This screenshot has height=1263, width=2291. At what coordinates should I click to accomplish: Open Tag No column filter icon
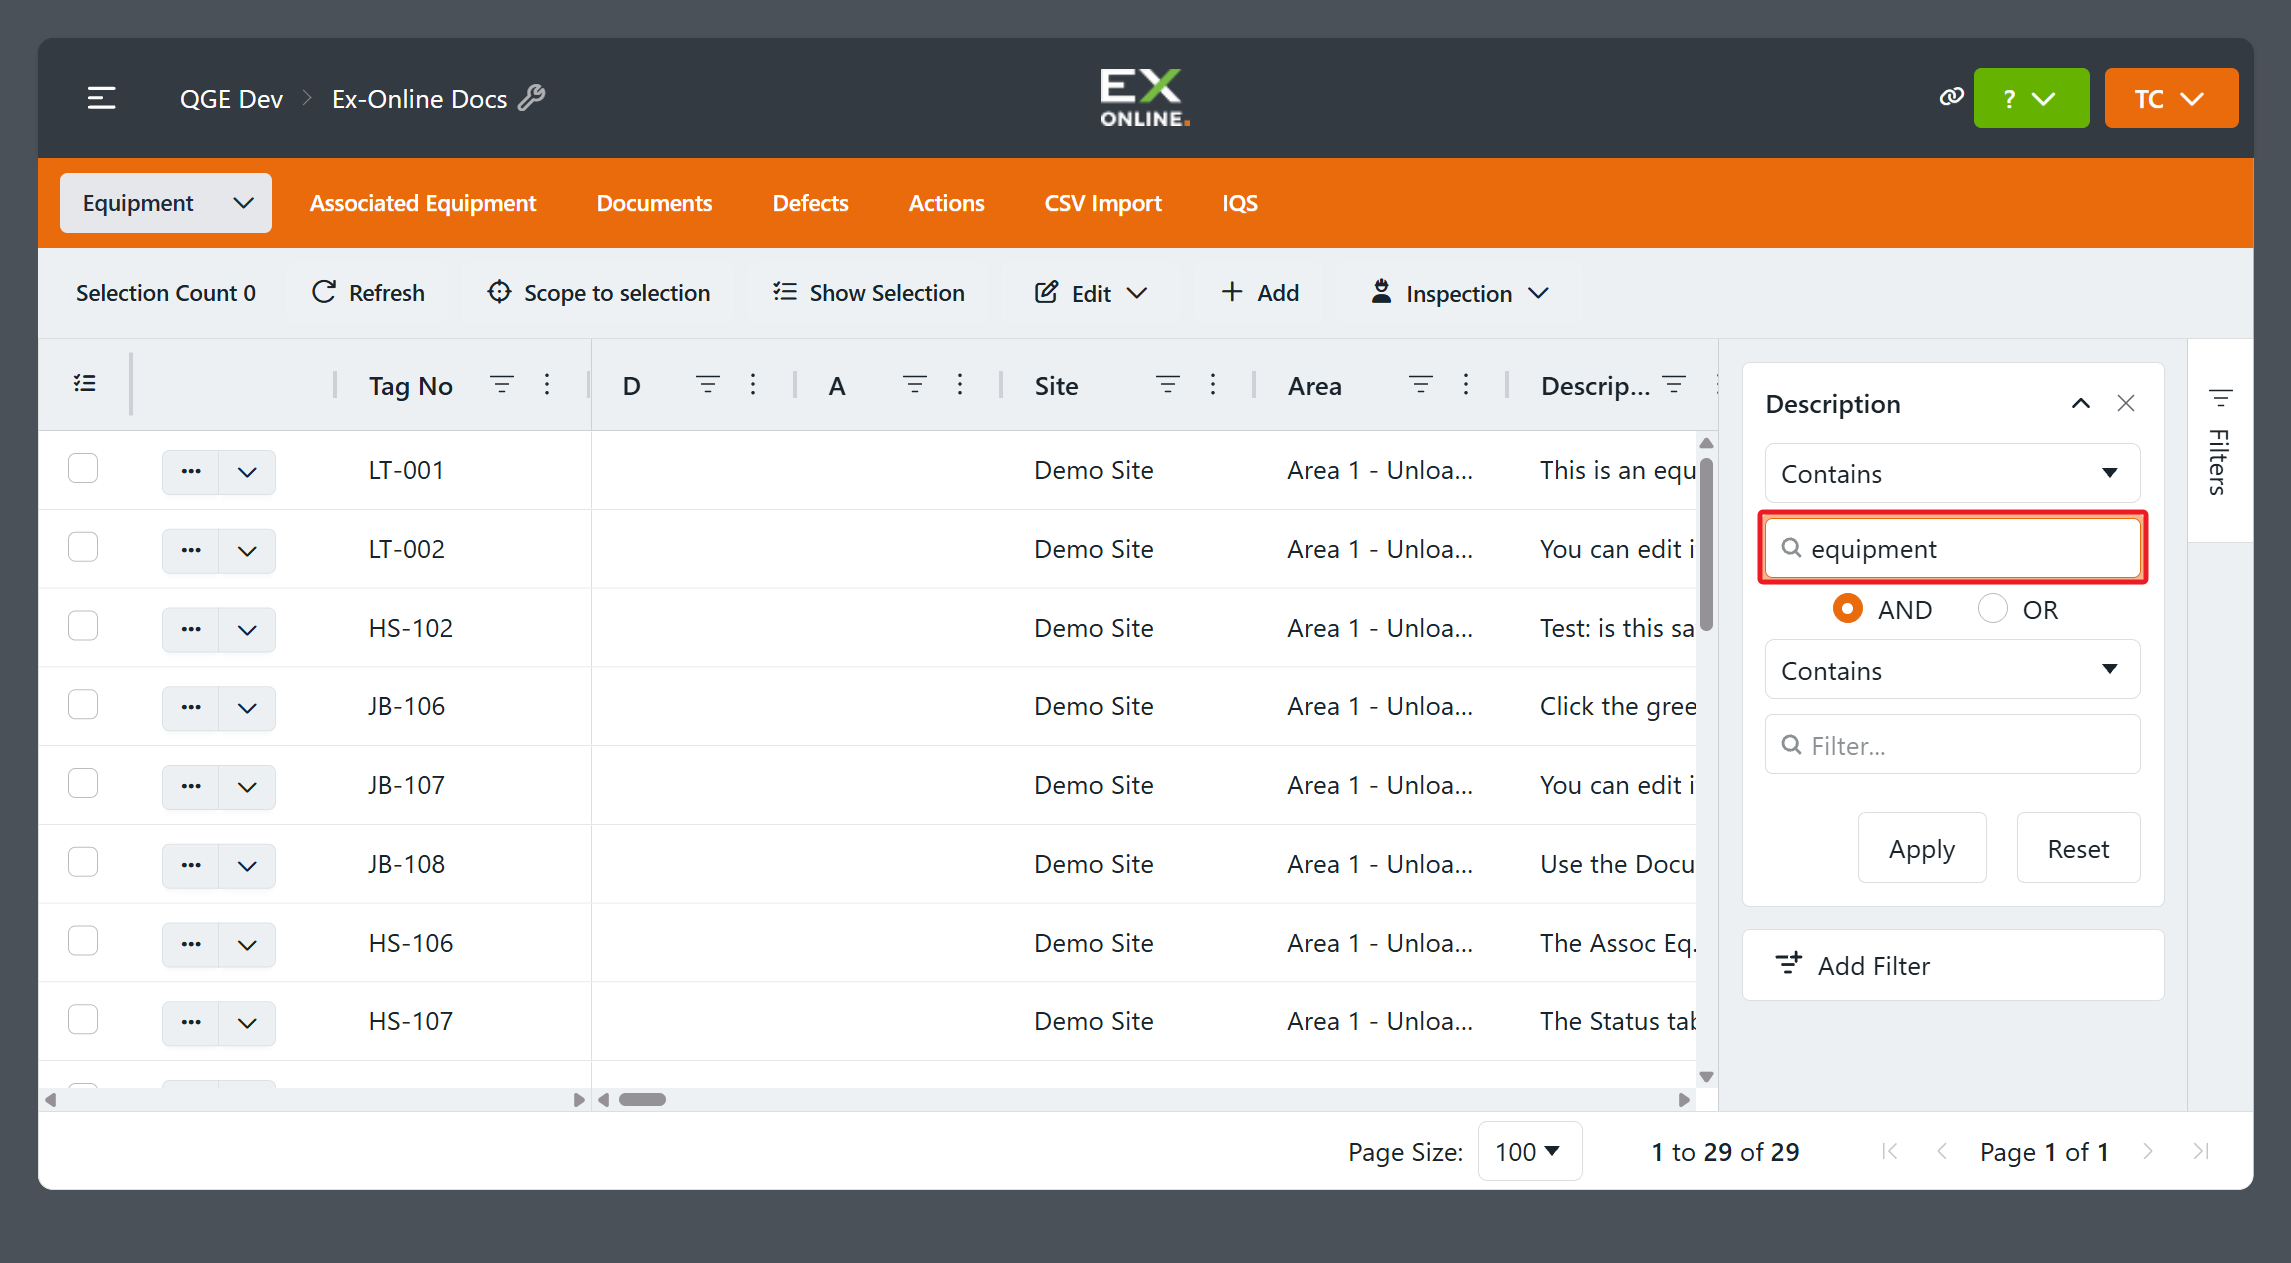click(x=502, y=385)
